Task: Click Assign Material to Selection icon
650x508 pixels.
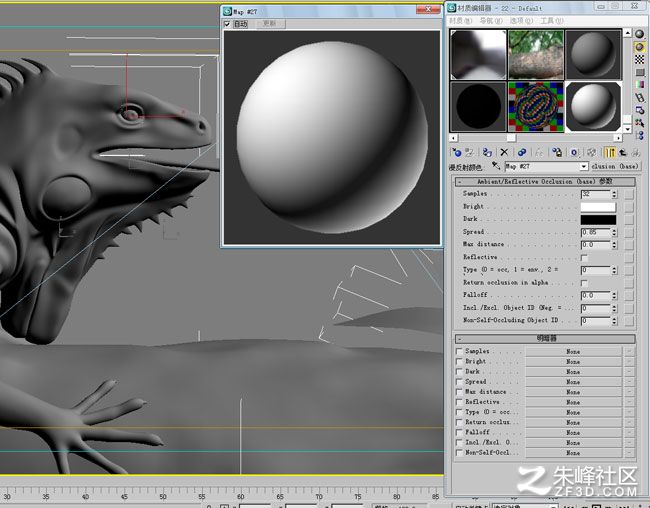Action: (x=487, y=152)
